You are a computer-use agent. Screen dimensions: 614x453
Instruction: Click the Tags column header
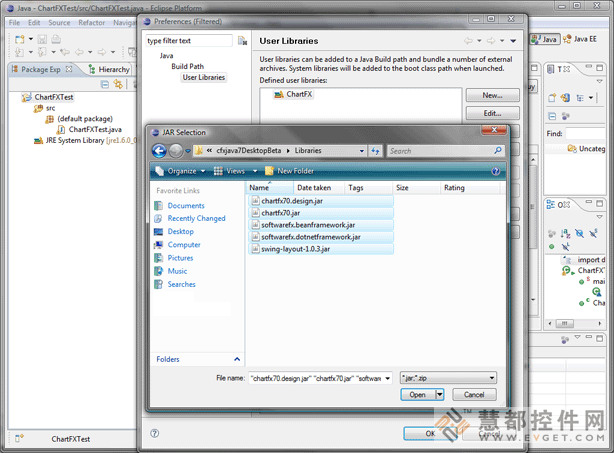[368, 188]
